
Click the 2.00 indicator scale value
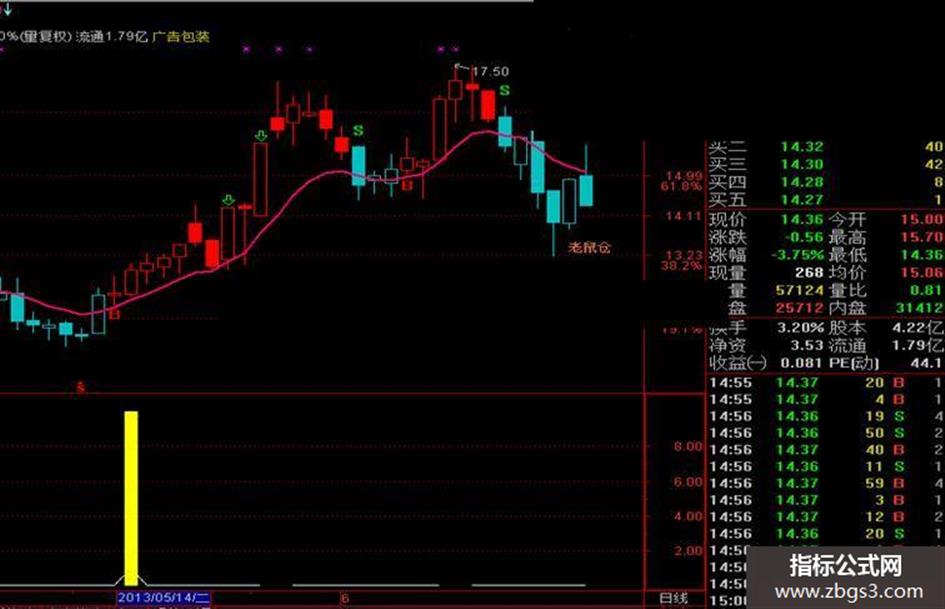pyautogui.click(x=688, y=551)
